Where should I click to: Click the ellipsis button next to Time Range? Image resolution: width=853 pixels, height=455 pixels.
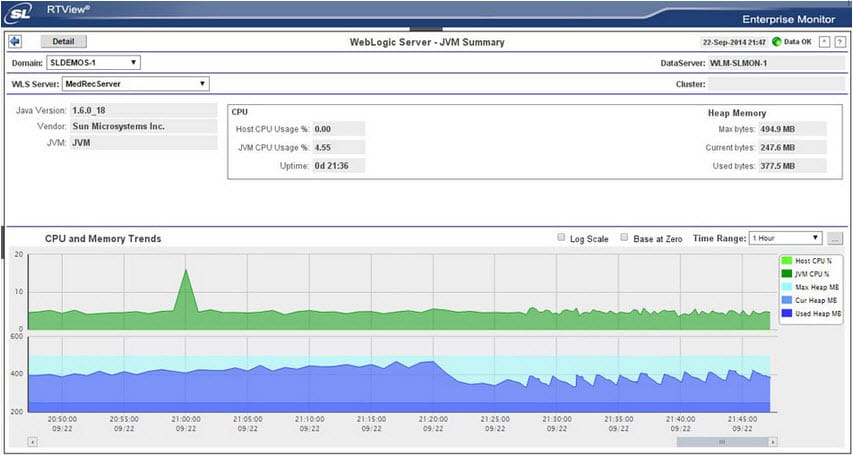coord(835,238)
